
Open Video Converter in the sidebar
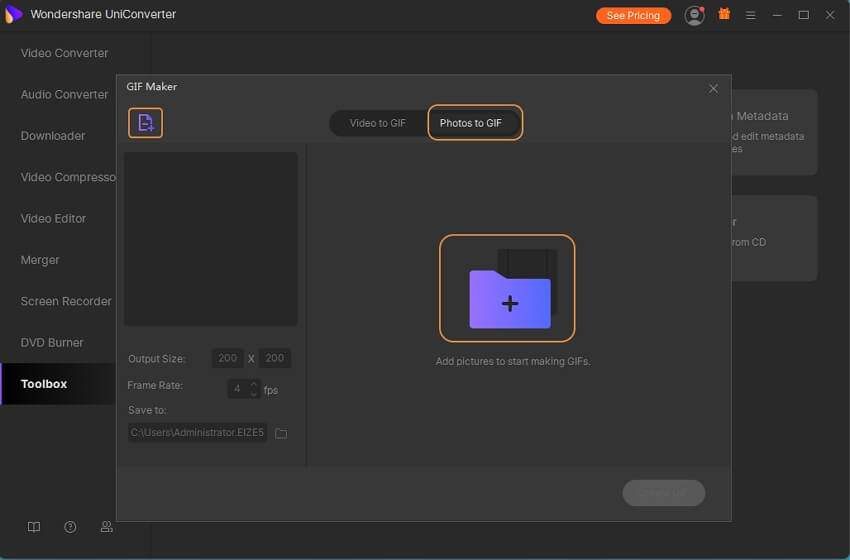pyautogui.click(x=64, y=53)
